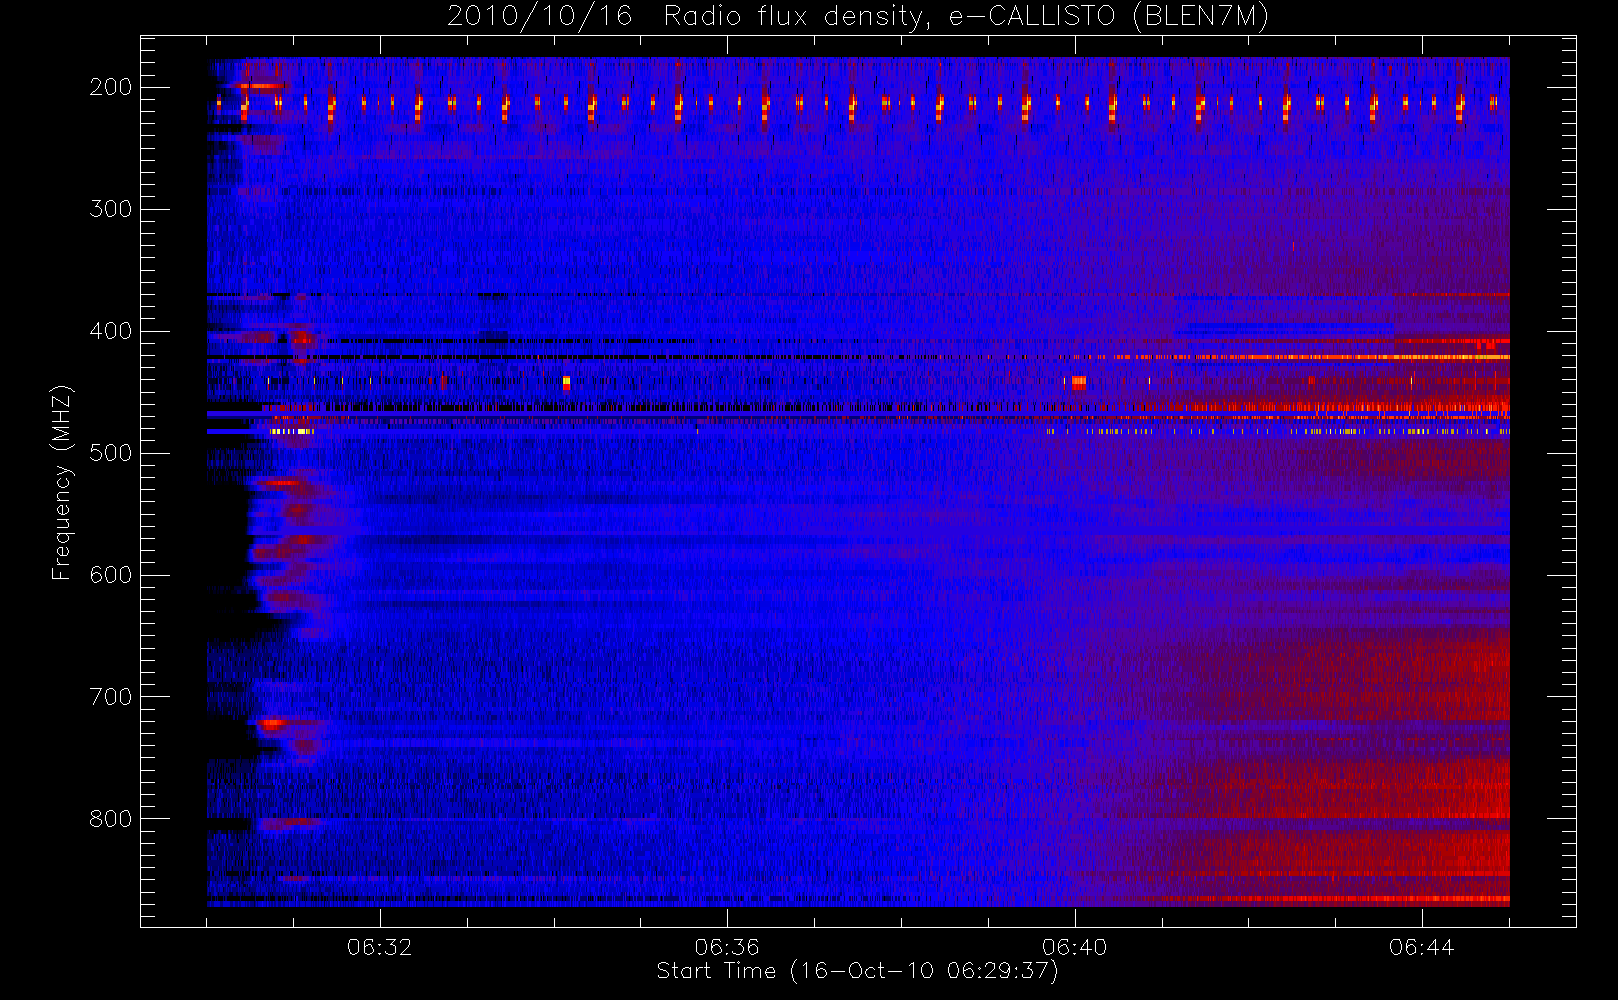This screenshot has height=1000, width=1618.
Task: Click the 400 frequency tick label
Action: [110, 331]
